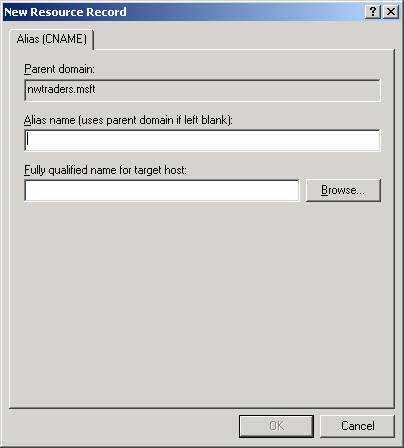Image resolution: width=404 pixels, height=448 pixels.
Task: Click empty area of the CNAME panel
Action: pyautogui.click(x=202, y=300)
